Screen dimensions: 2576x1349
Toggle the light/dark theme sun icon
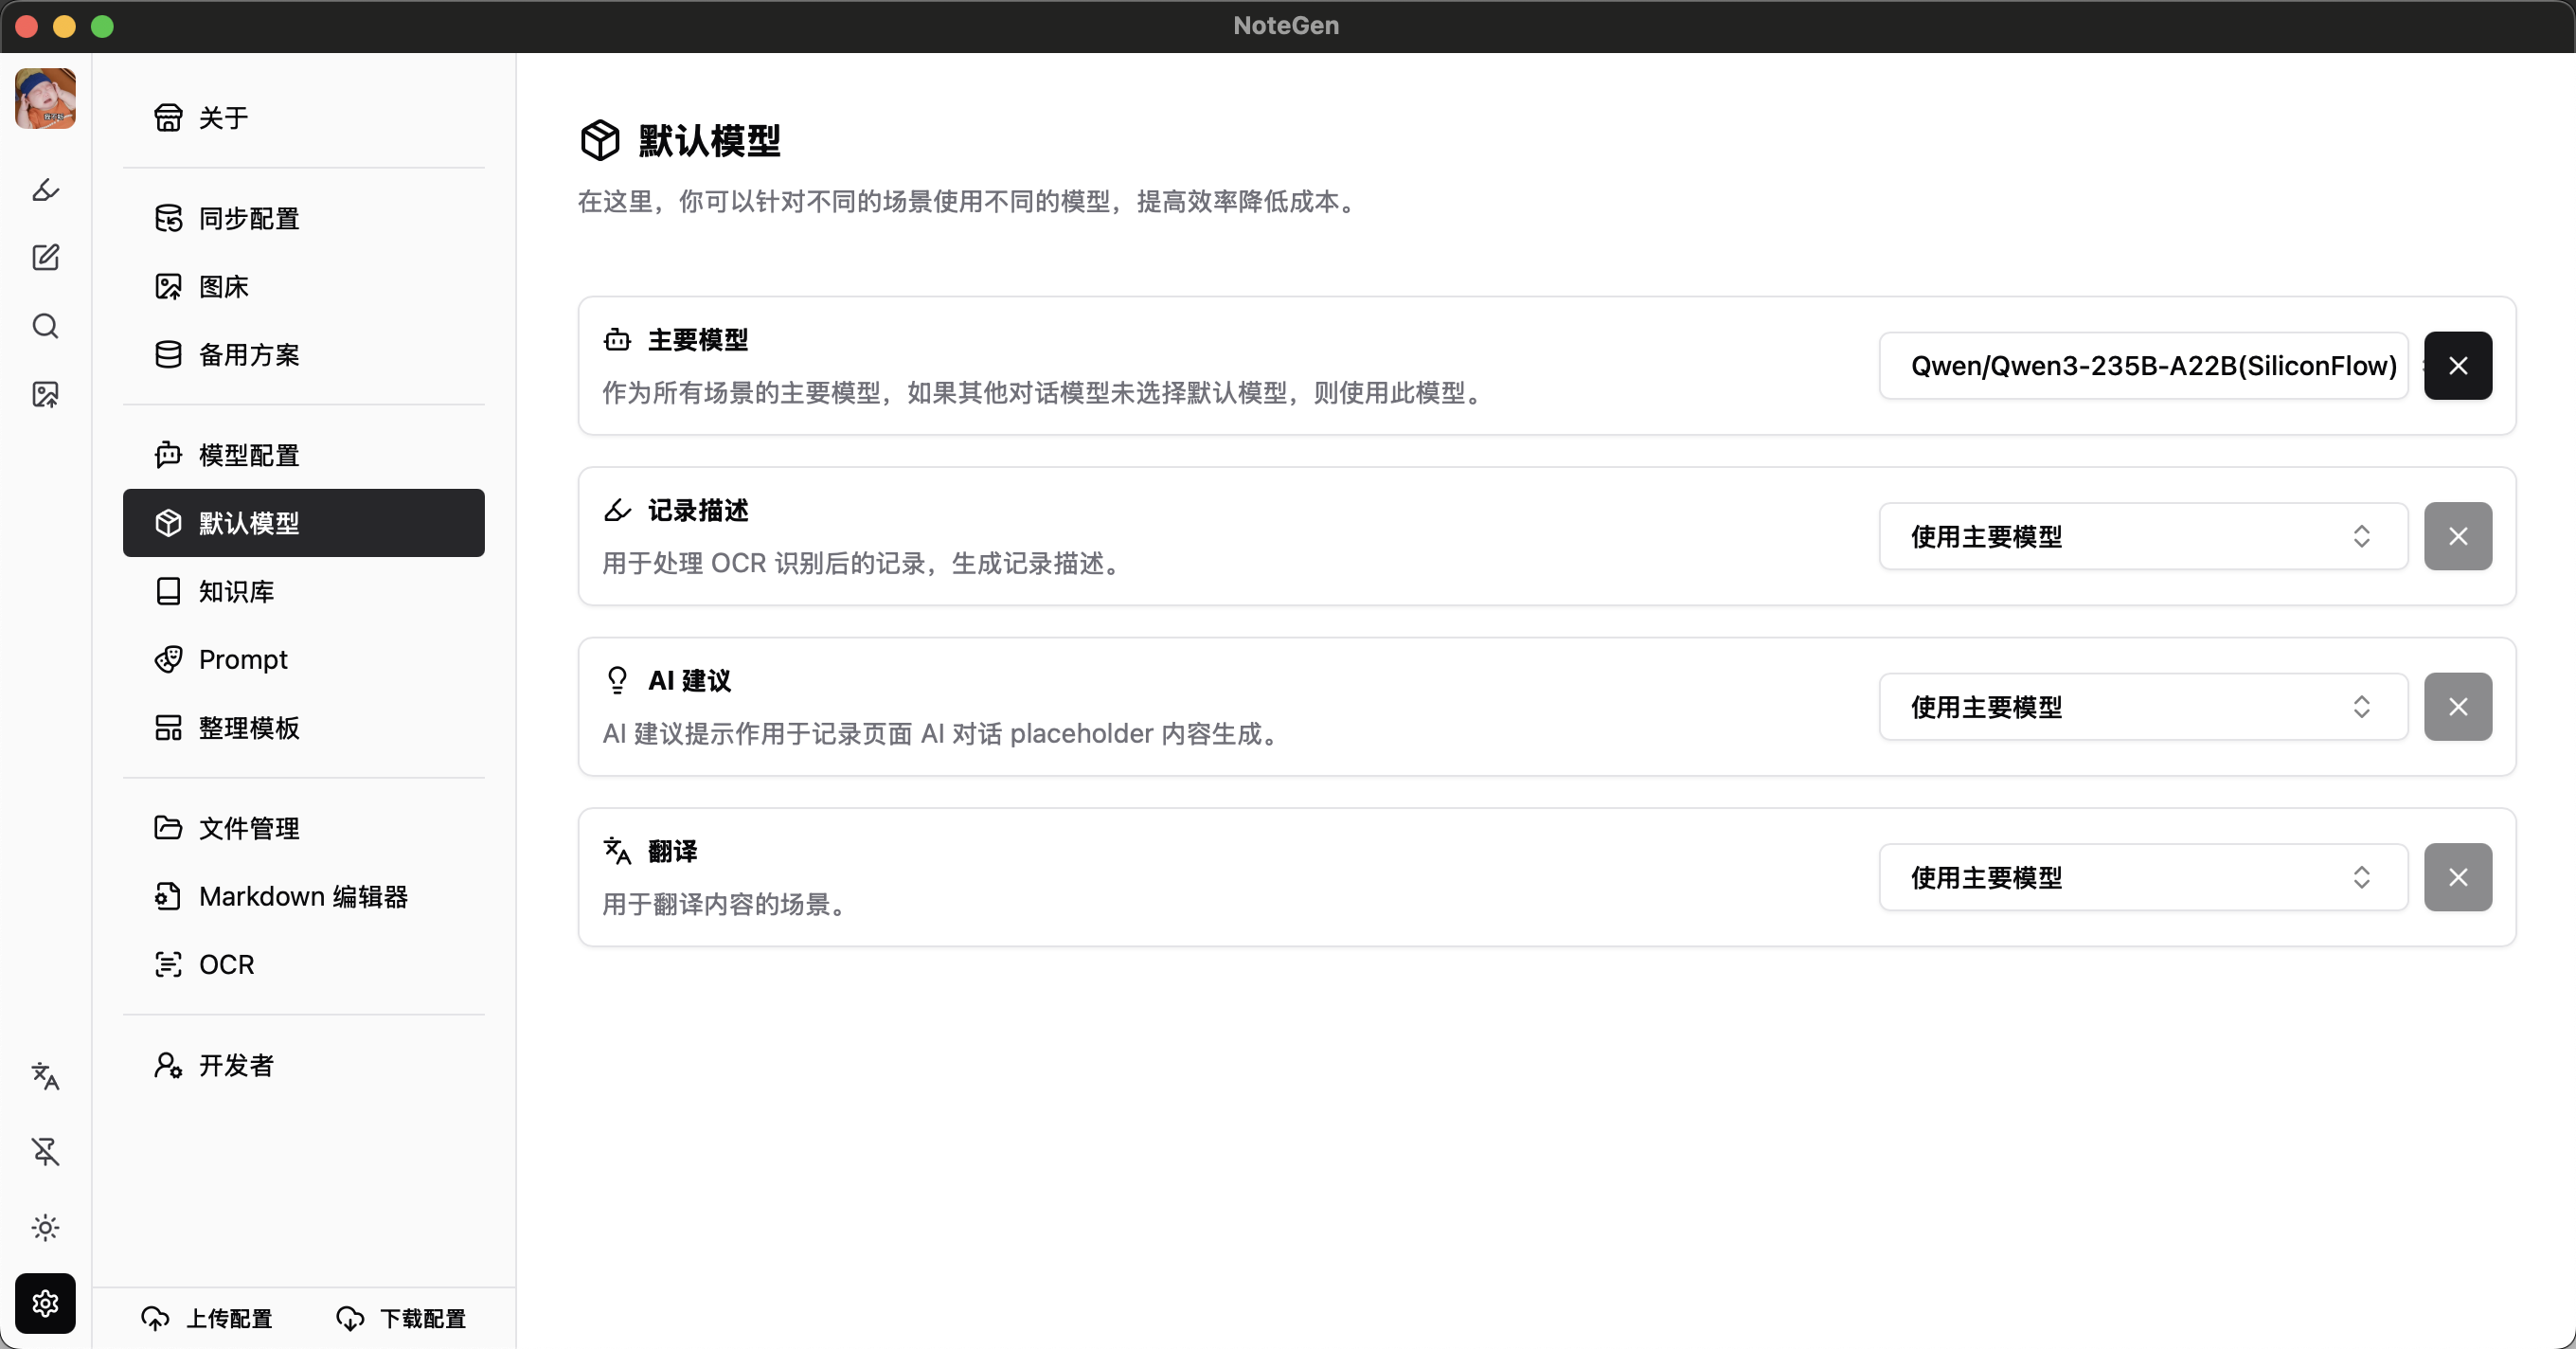pos(45,1228)
